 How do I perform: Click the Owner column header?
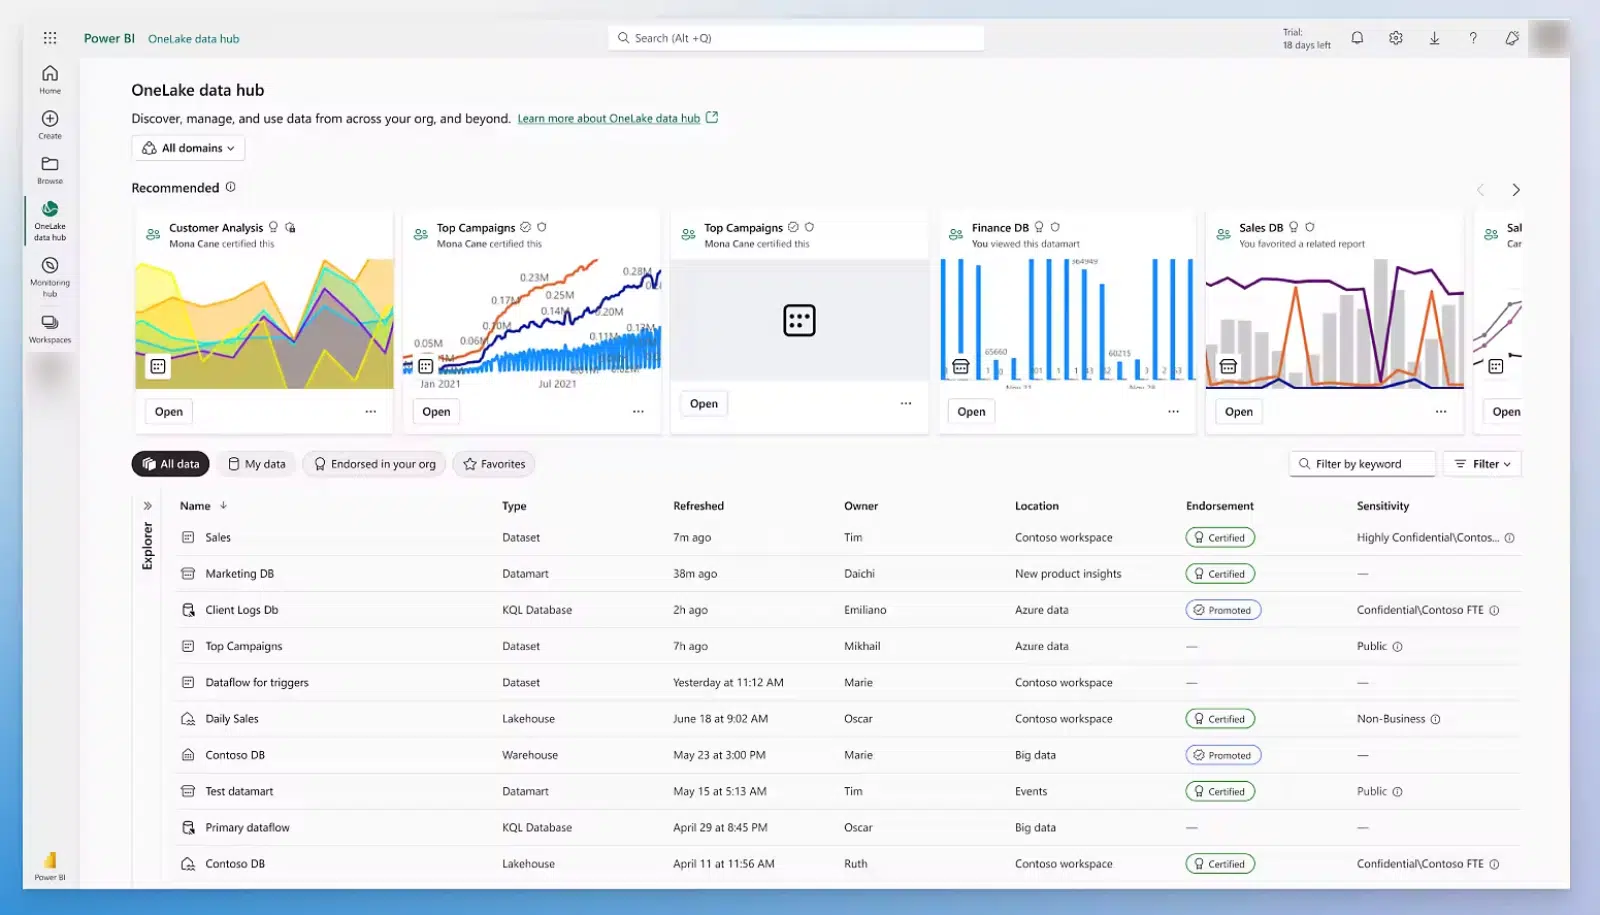pos(861,506)
